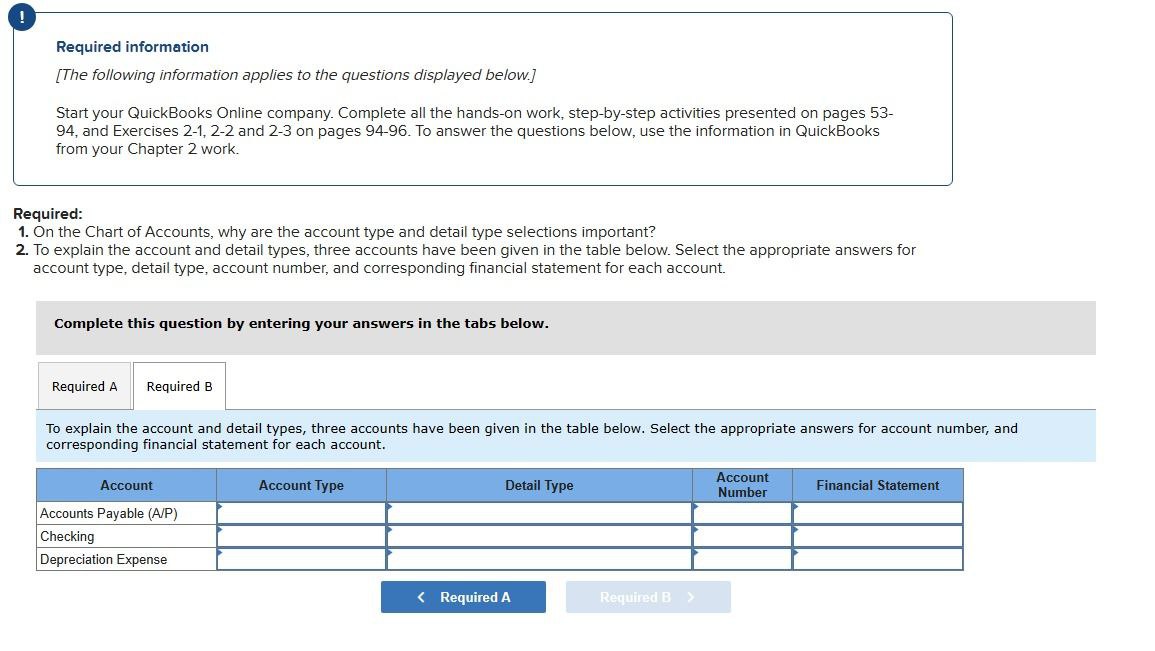The width and height of the screenshot is (1155, 651).
Task: Open Detail Type dropdown for Checking
Action: 539,536
